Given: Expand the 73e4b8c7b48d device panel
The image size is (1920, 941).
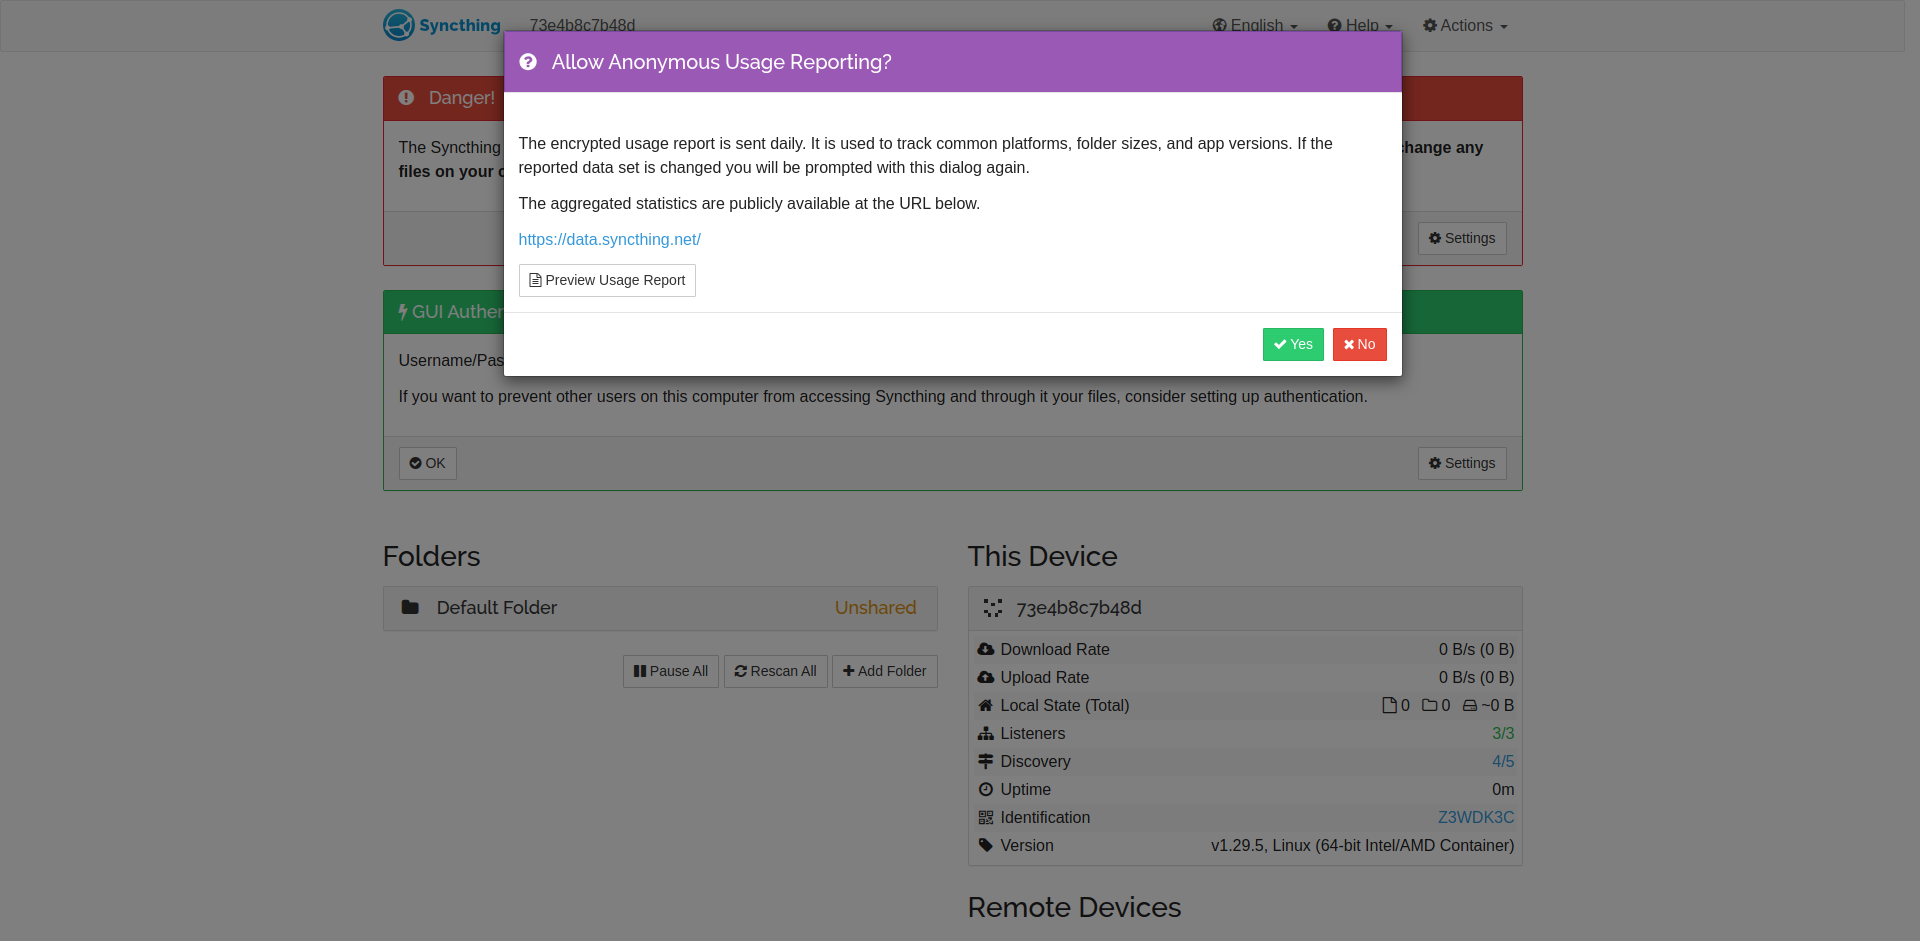Looking at the screenshot, I should click(x=1245, y=608).
